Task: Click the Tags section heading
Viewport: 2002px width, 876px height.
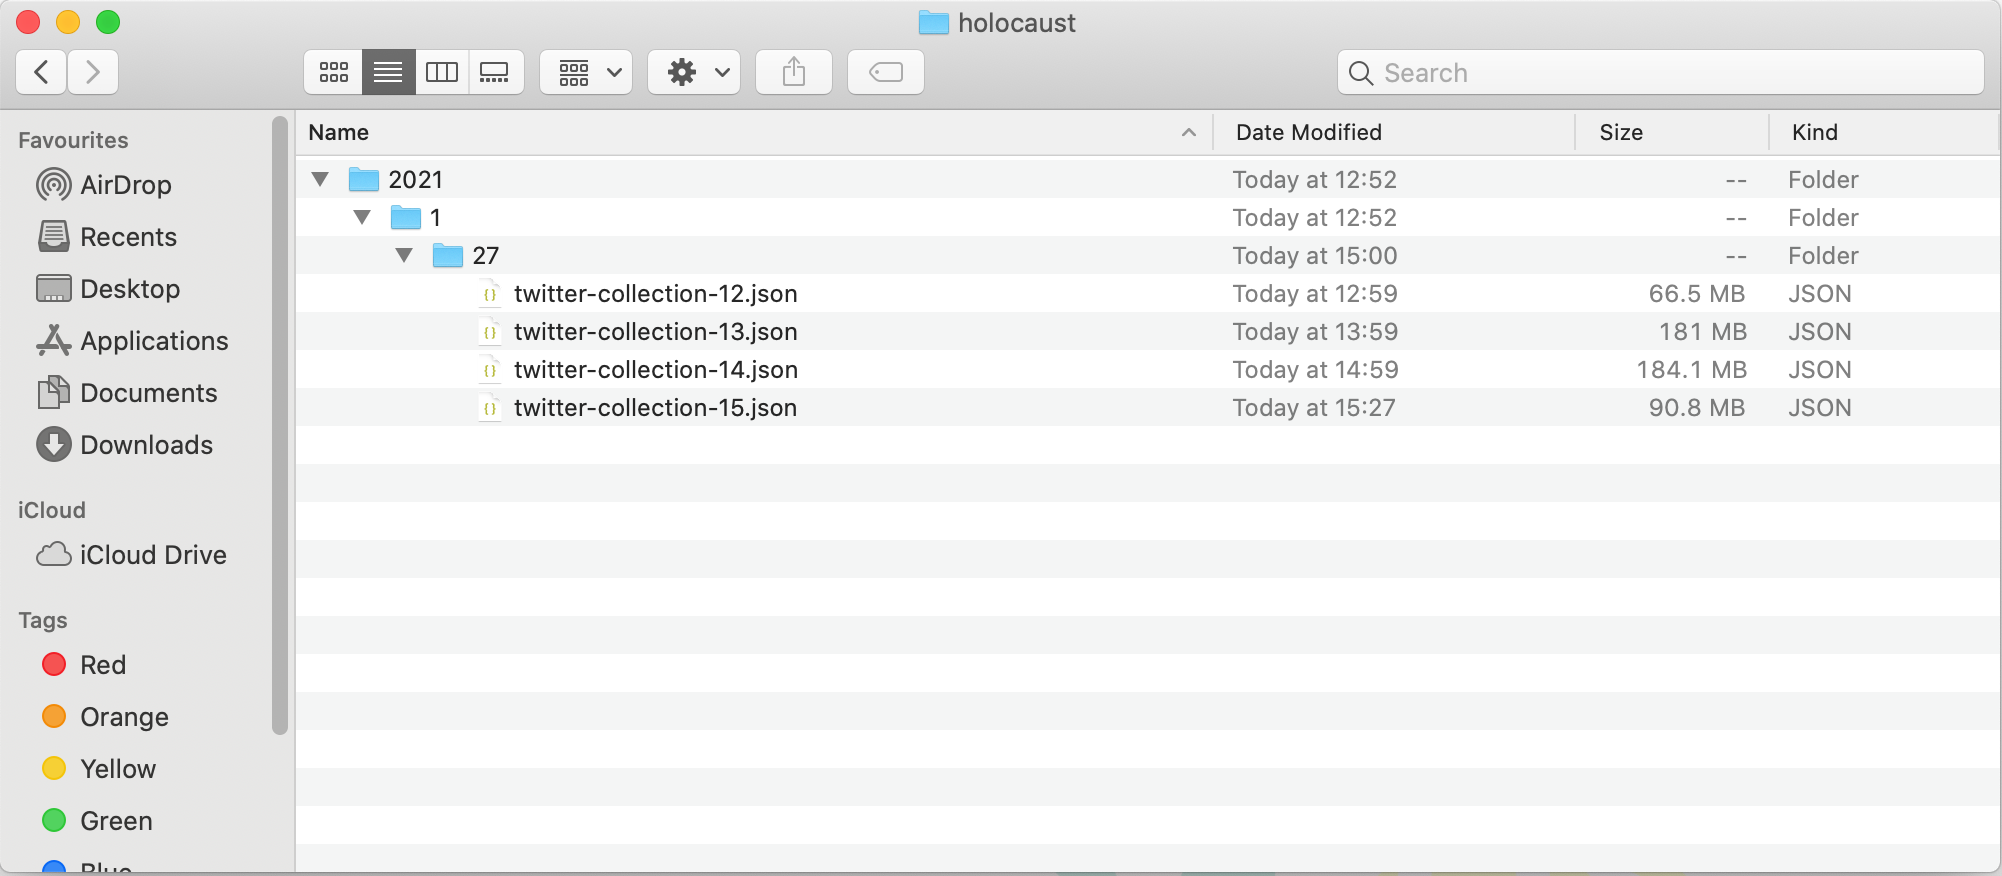Action: point(43,620)
